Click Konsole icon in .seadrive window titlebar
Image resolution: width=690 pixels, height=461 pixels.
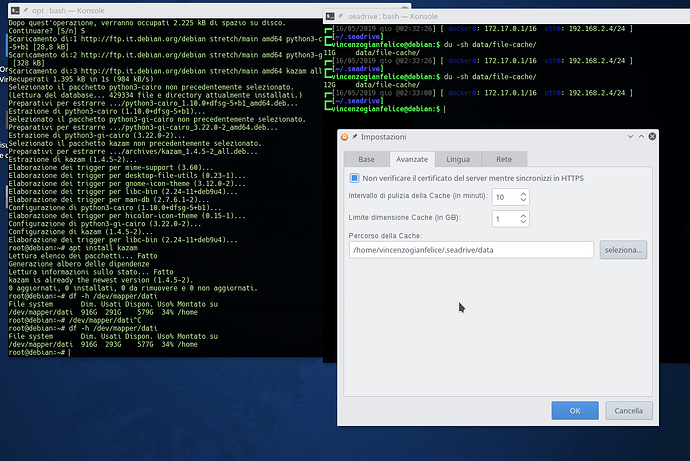[331, 18]
